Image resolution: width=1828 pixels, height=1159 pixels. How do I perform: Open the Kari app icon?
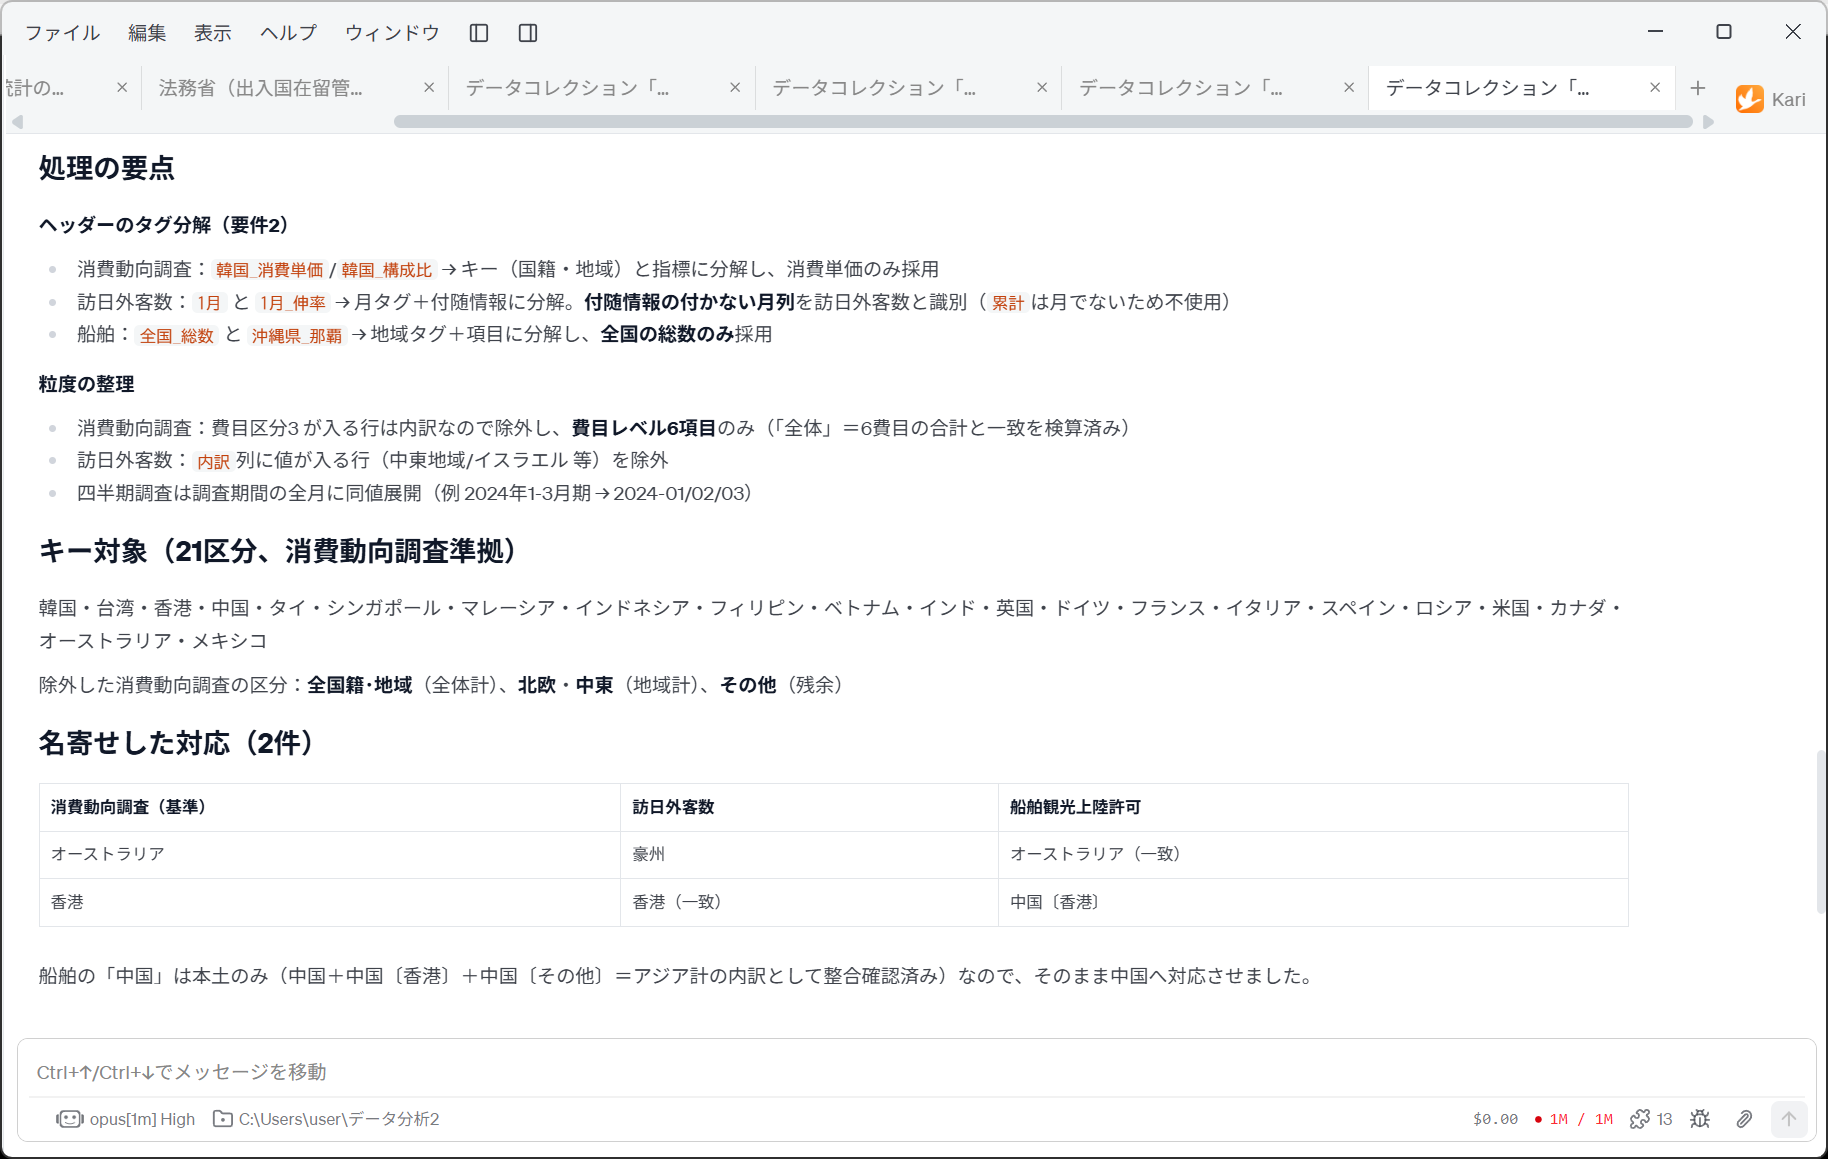point(1749,99)
